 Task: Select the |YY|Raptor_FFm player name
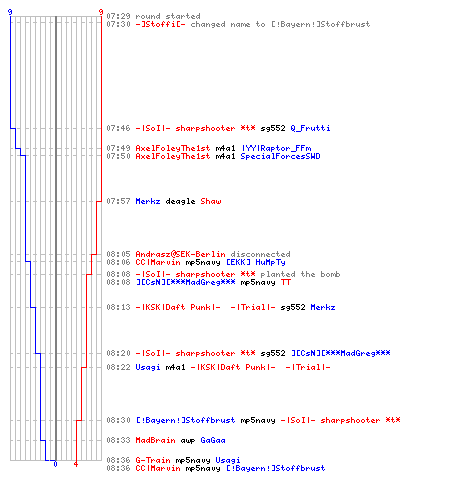click(277, 148)
